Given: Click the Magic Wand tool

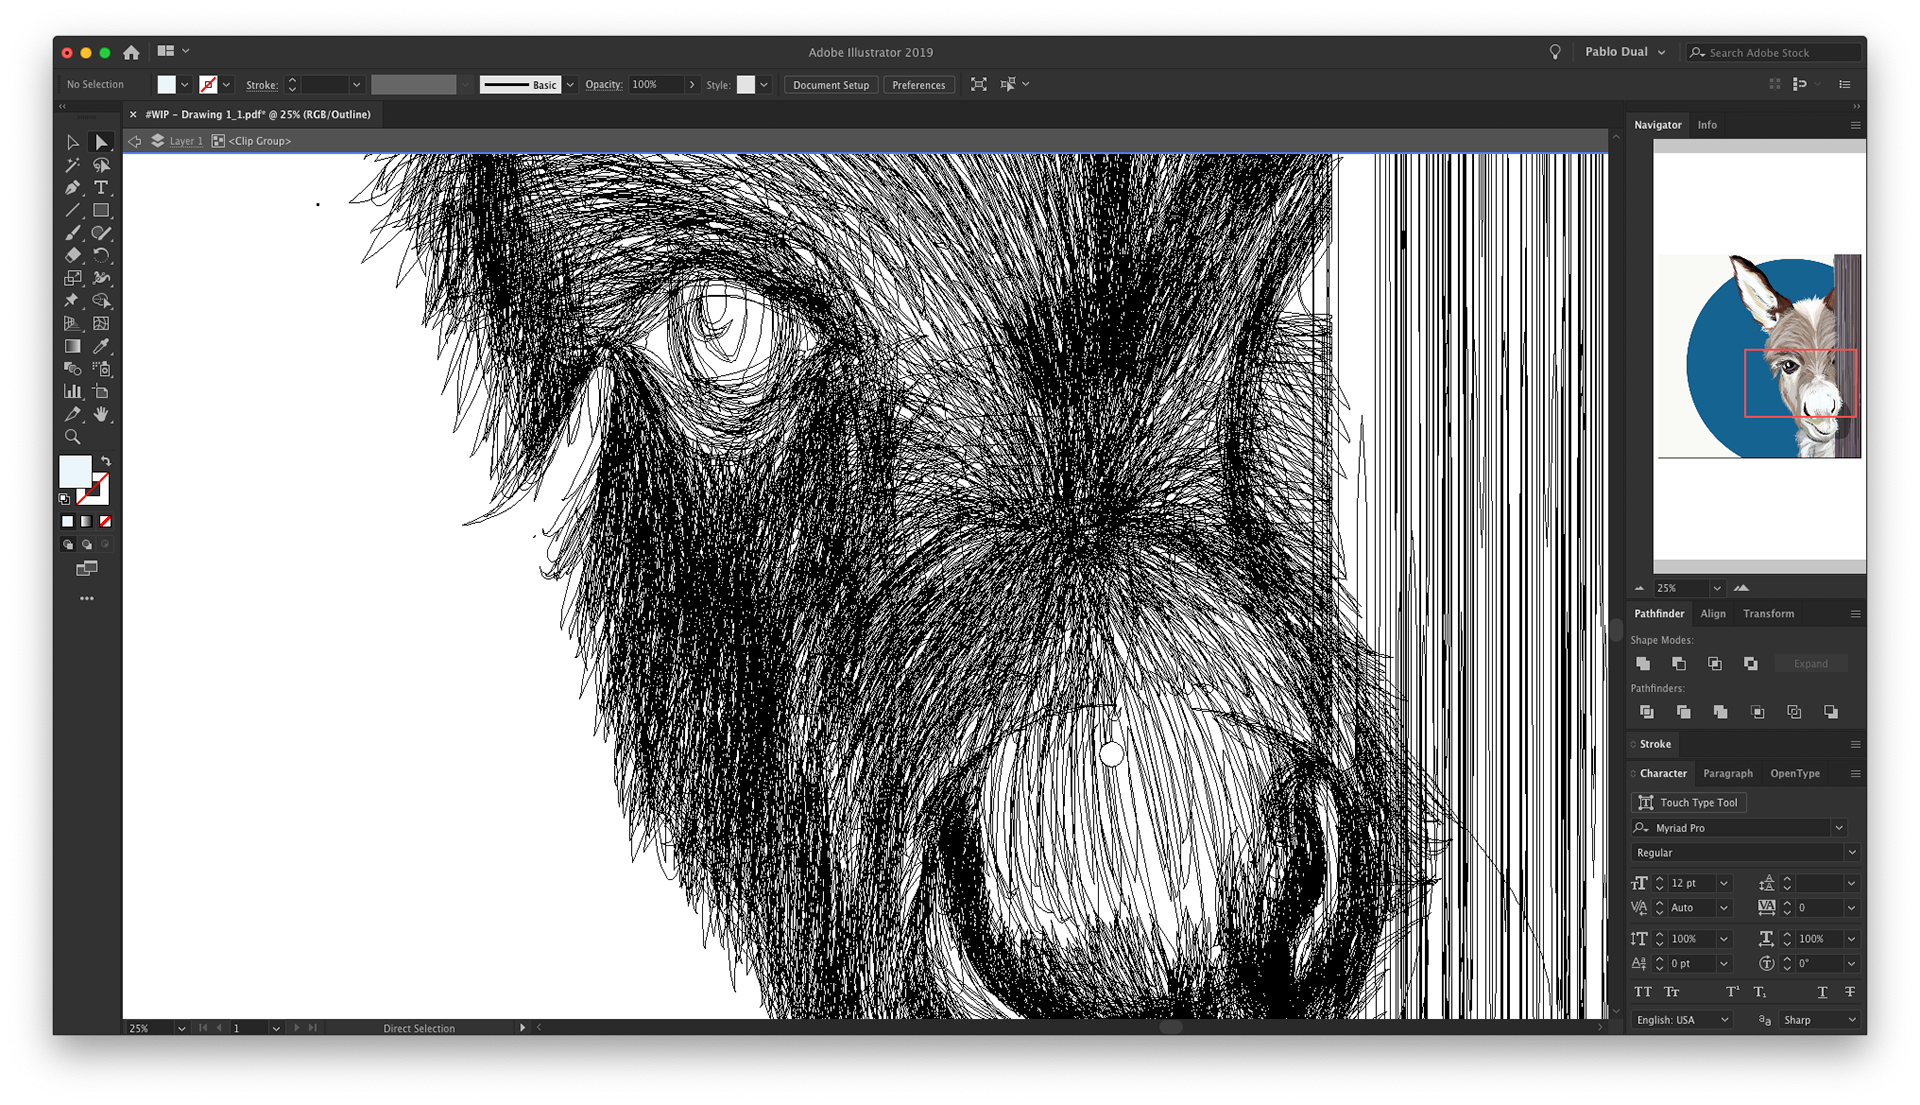Looking at the screenshot, I should tap(72, 165).
